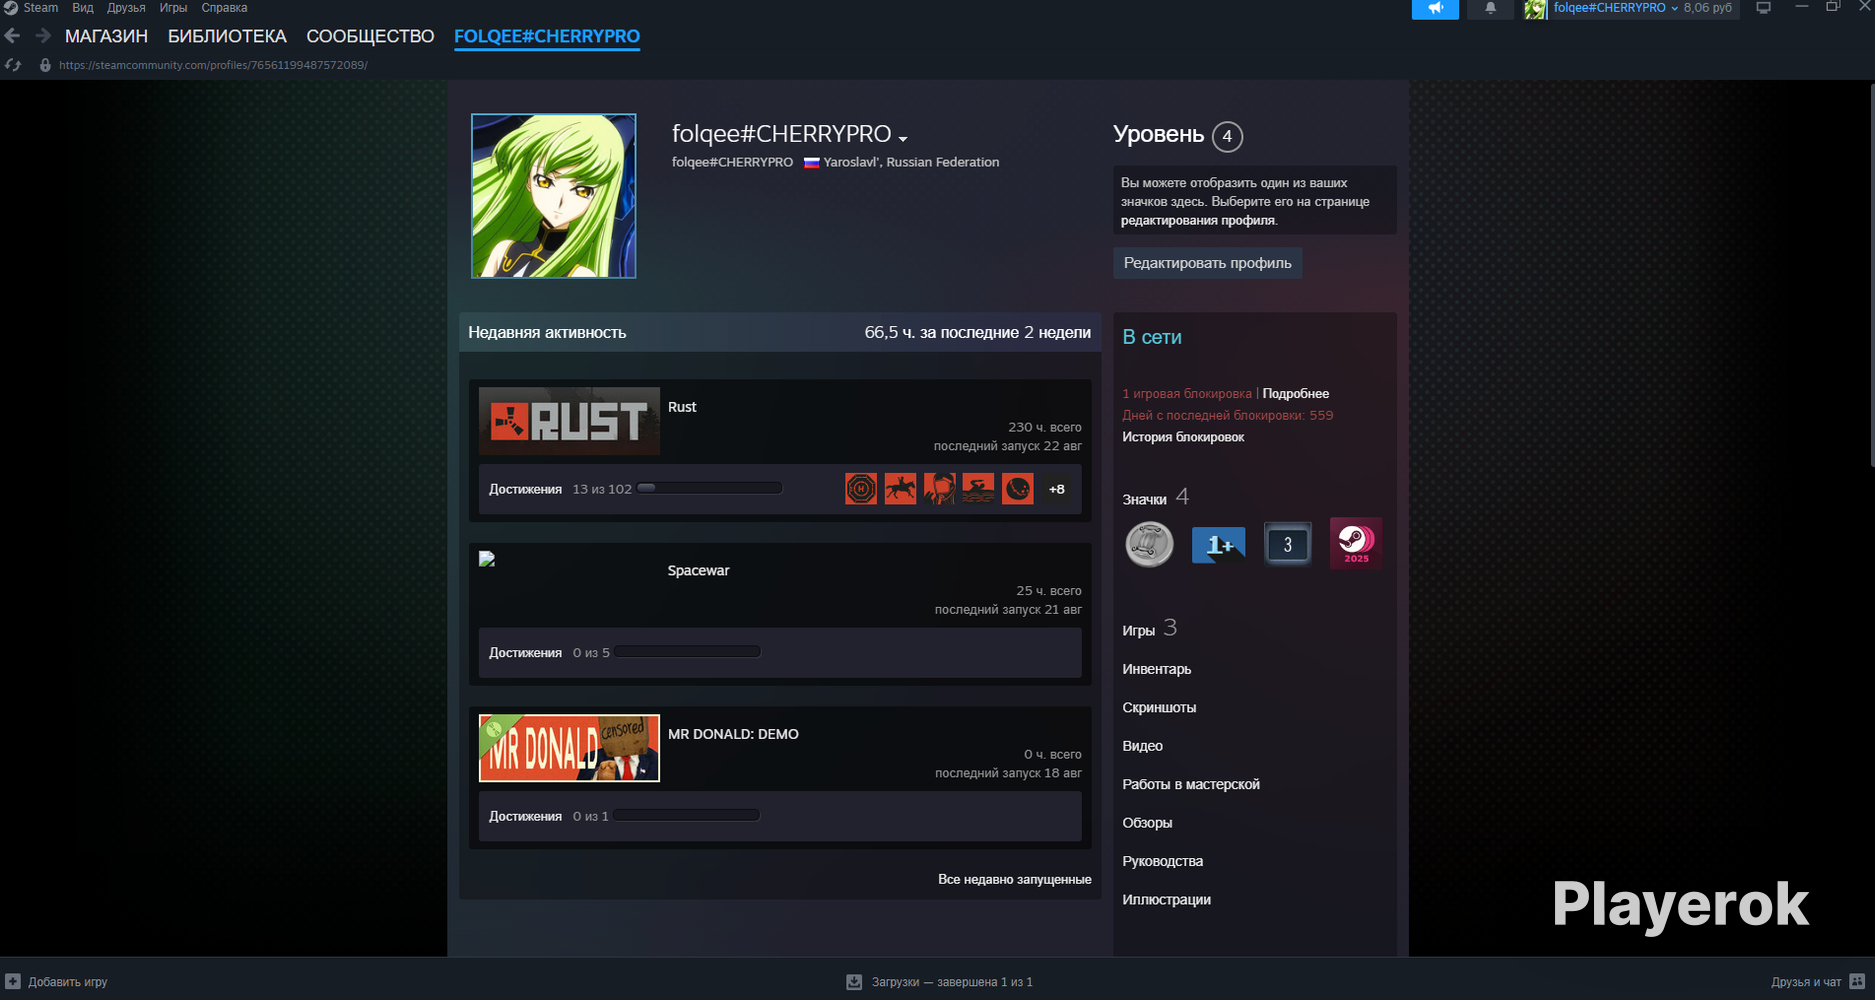Image resolution: width=1875 pixels, height=1000 pixels.
Task: Click the Spacewar achievements progress bar
Action: coord(688,652)
